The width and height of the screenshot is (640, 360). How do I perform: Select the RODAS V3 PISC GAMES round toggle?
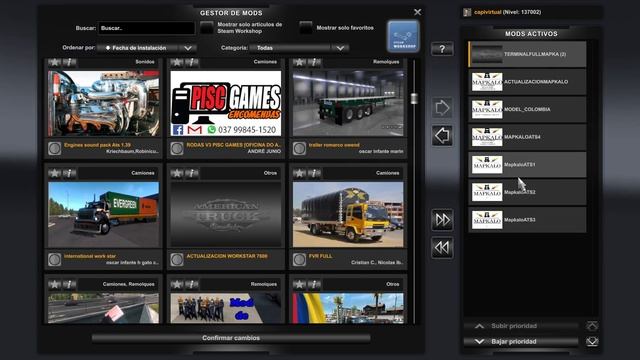coord(177,148)
